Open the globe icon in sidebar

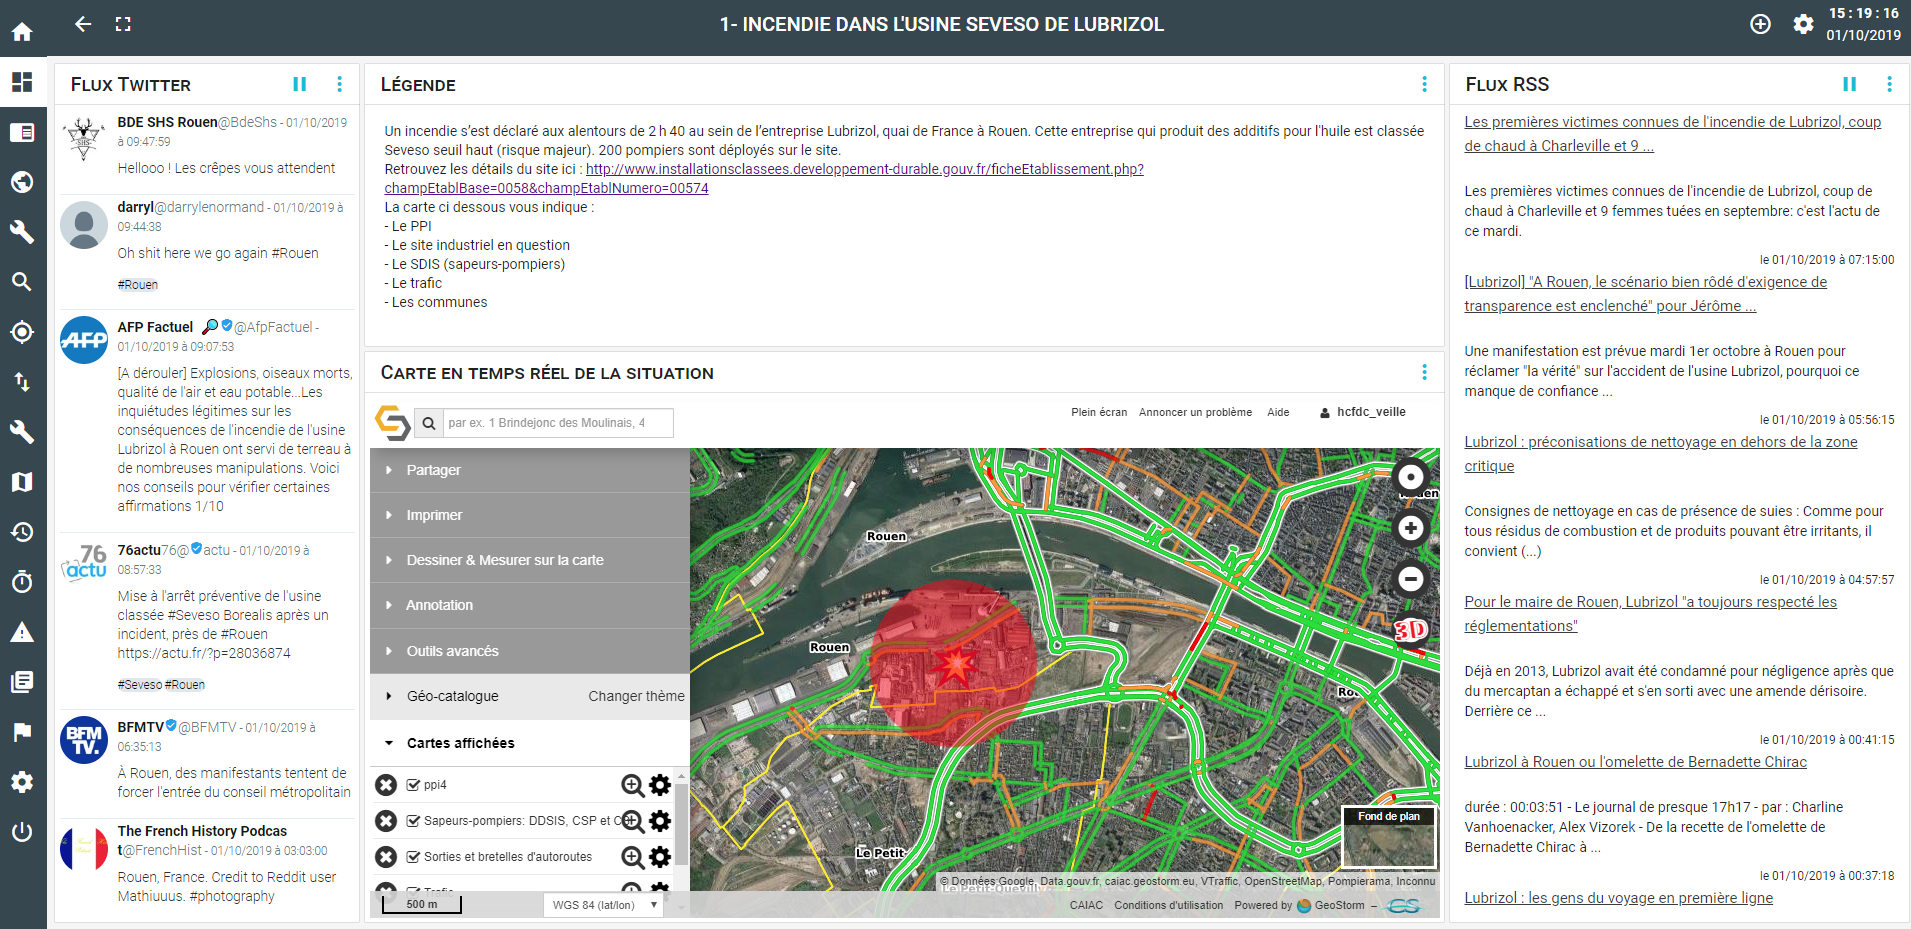pos(22,182)
